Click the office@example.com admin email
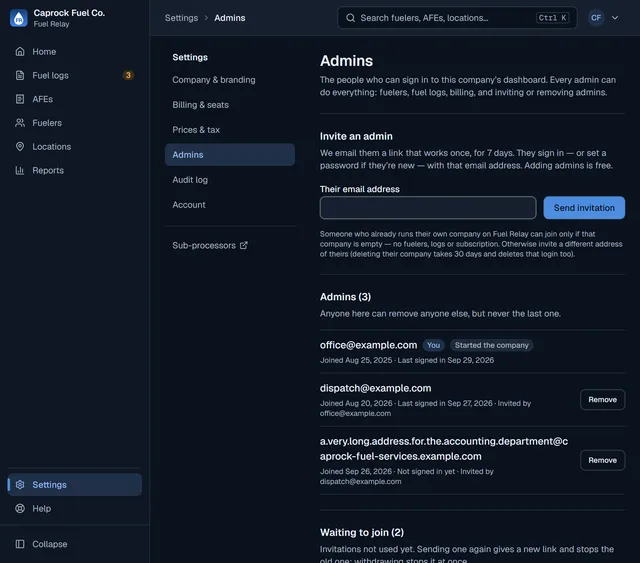640x563 pixels. (x=368, y=345)
